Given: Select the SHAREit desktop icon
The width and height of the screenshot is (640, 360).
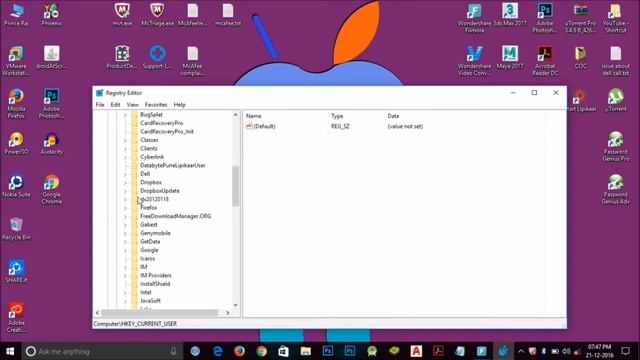Looking at the screenshot, I should [x=16, y=271].
